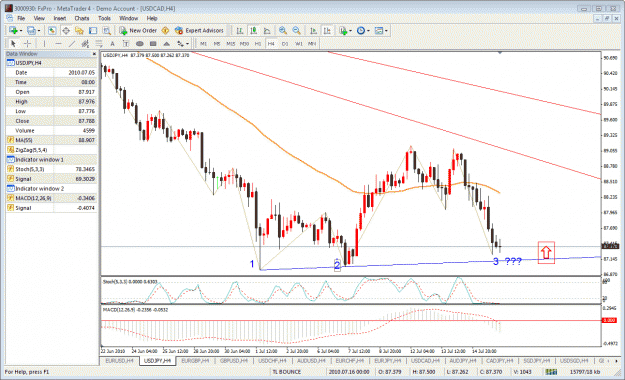This screenshot has height=380, width=625.
Task: Click the Zoom Out magnifier icon
Action: click(296, 30)
